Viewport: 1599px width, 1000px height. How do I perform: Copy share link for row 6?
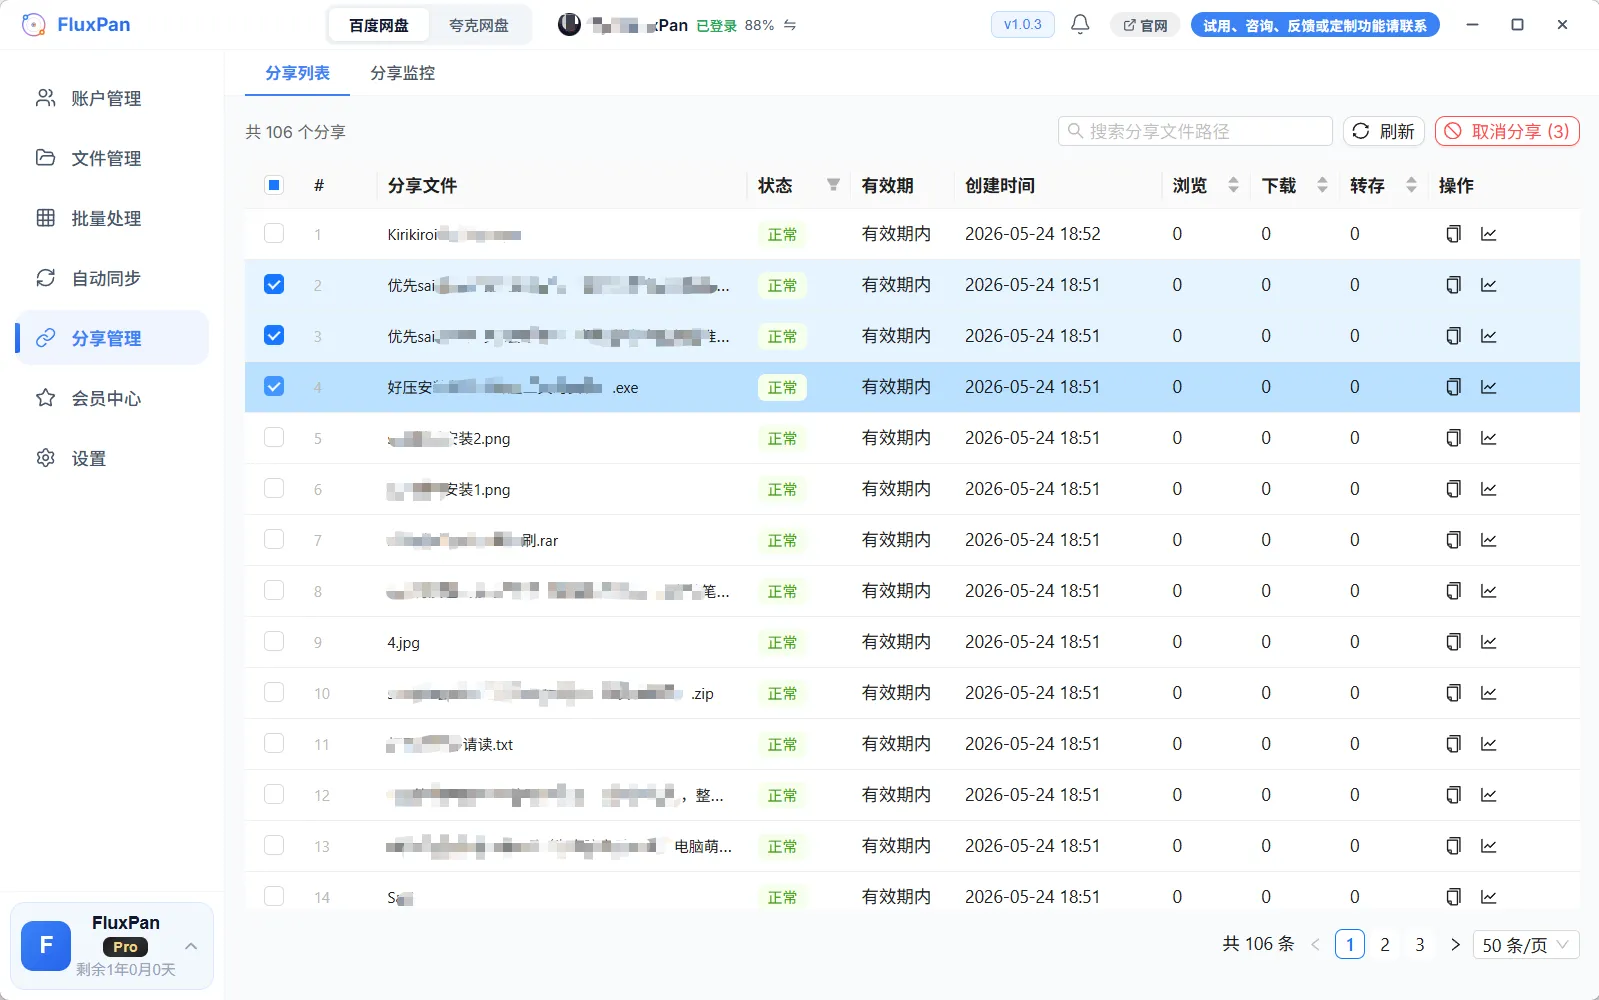click(1453, 489)
